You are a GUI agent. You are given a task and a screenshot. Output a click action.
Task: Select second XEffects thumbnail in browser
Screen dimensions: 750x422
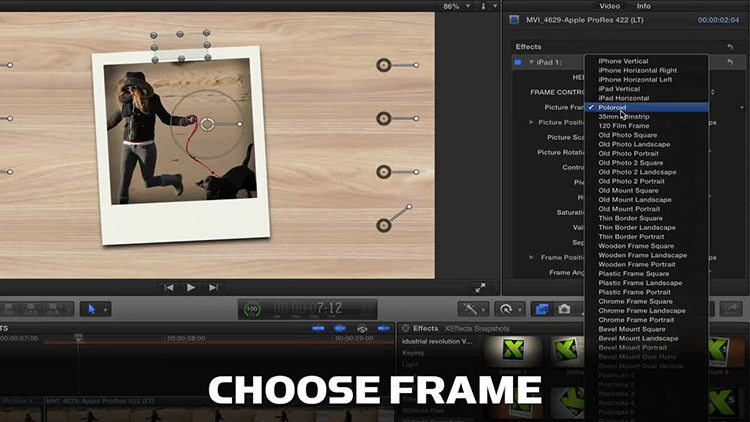[567, 352]
